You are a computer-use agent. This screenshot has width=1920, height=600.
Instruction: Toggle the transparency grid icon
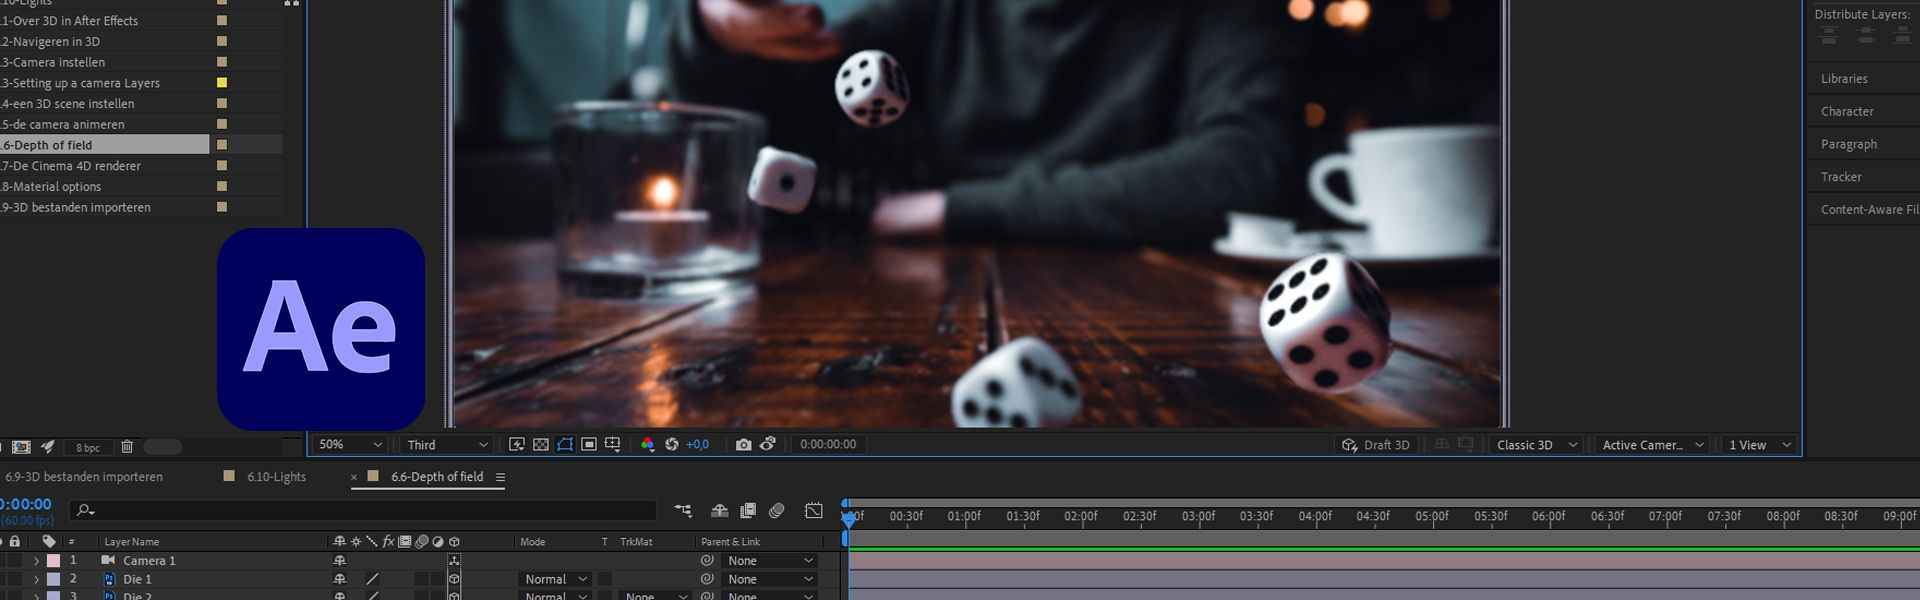point(541,445)
